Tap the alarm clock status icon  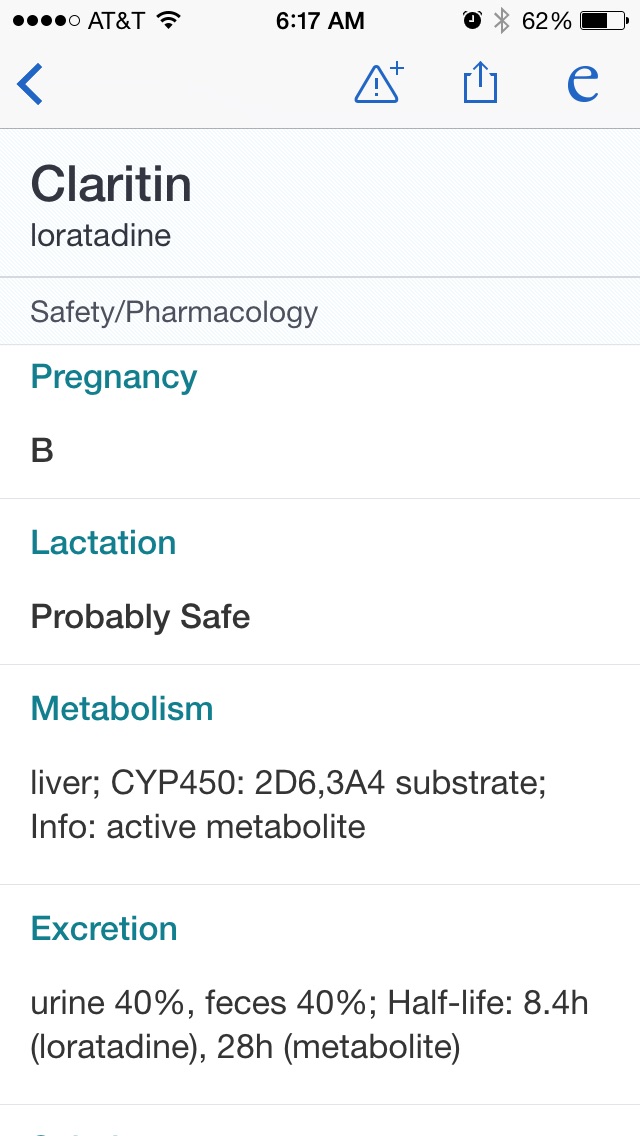click(472, 20)
